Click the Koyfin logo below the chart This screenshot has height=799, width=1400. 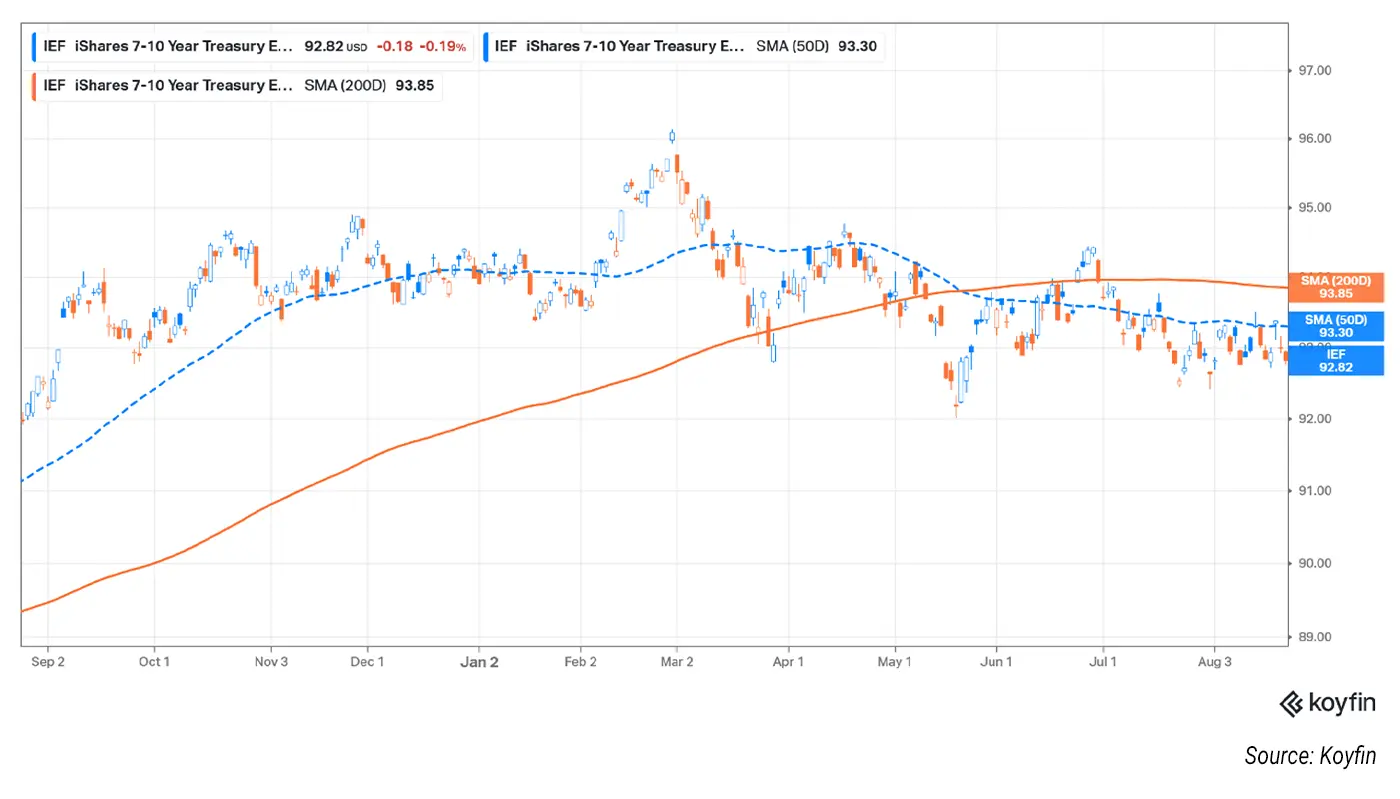[1327, 703]
